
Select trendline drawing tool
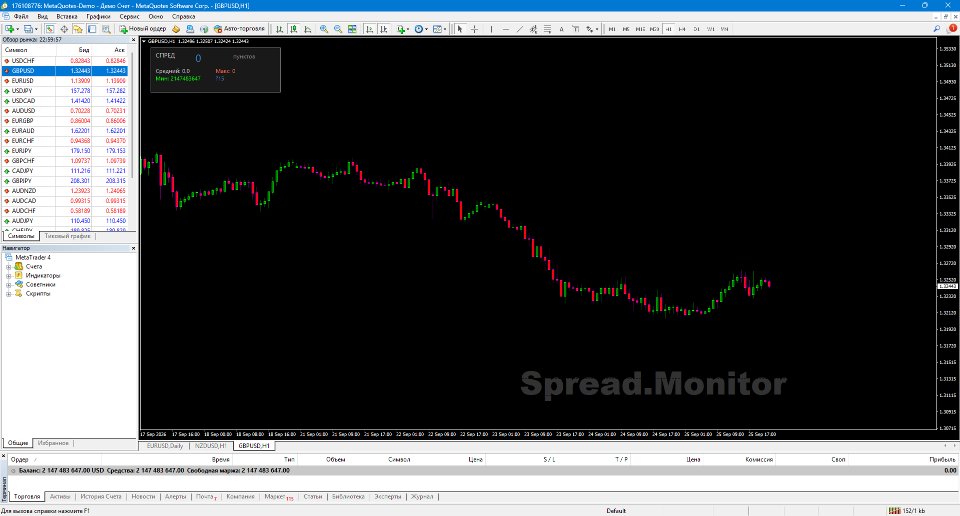coord(520,29)
